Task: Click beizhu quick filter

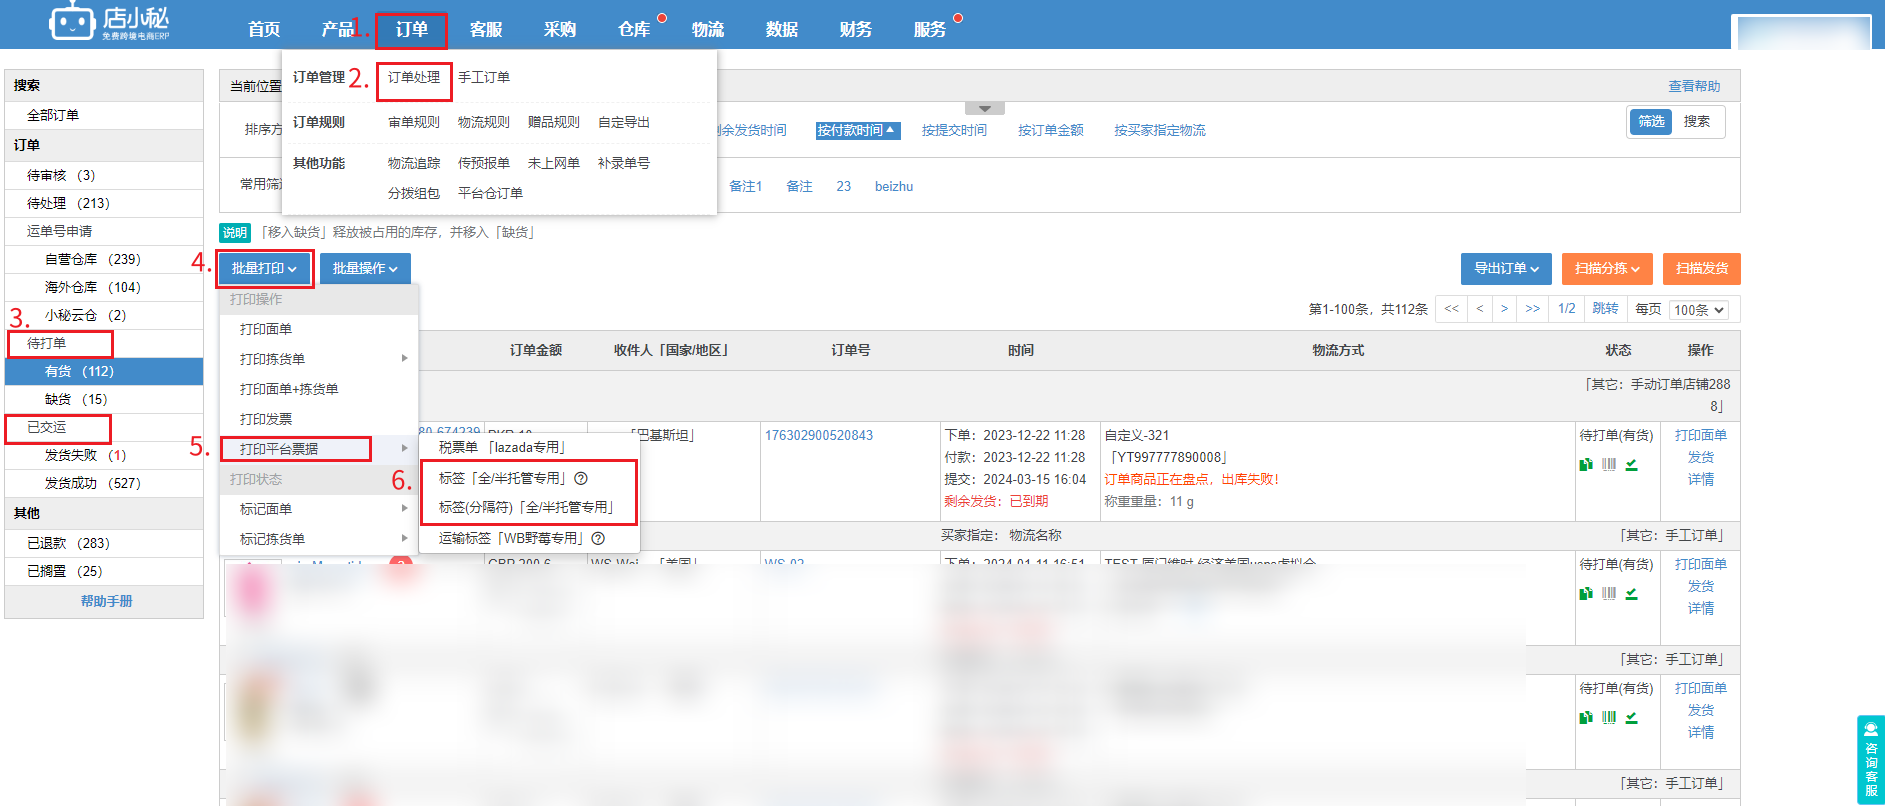Action: click(x=894, y=186)
